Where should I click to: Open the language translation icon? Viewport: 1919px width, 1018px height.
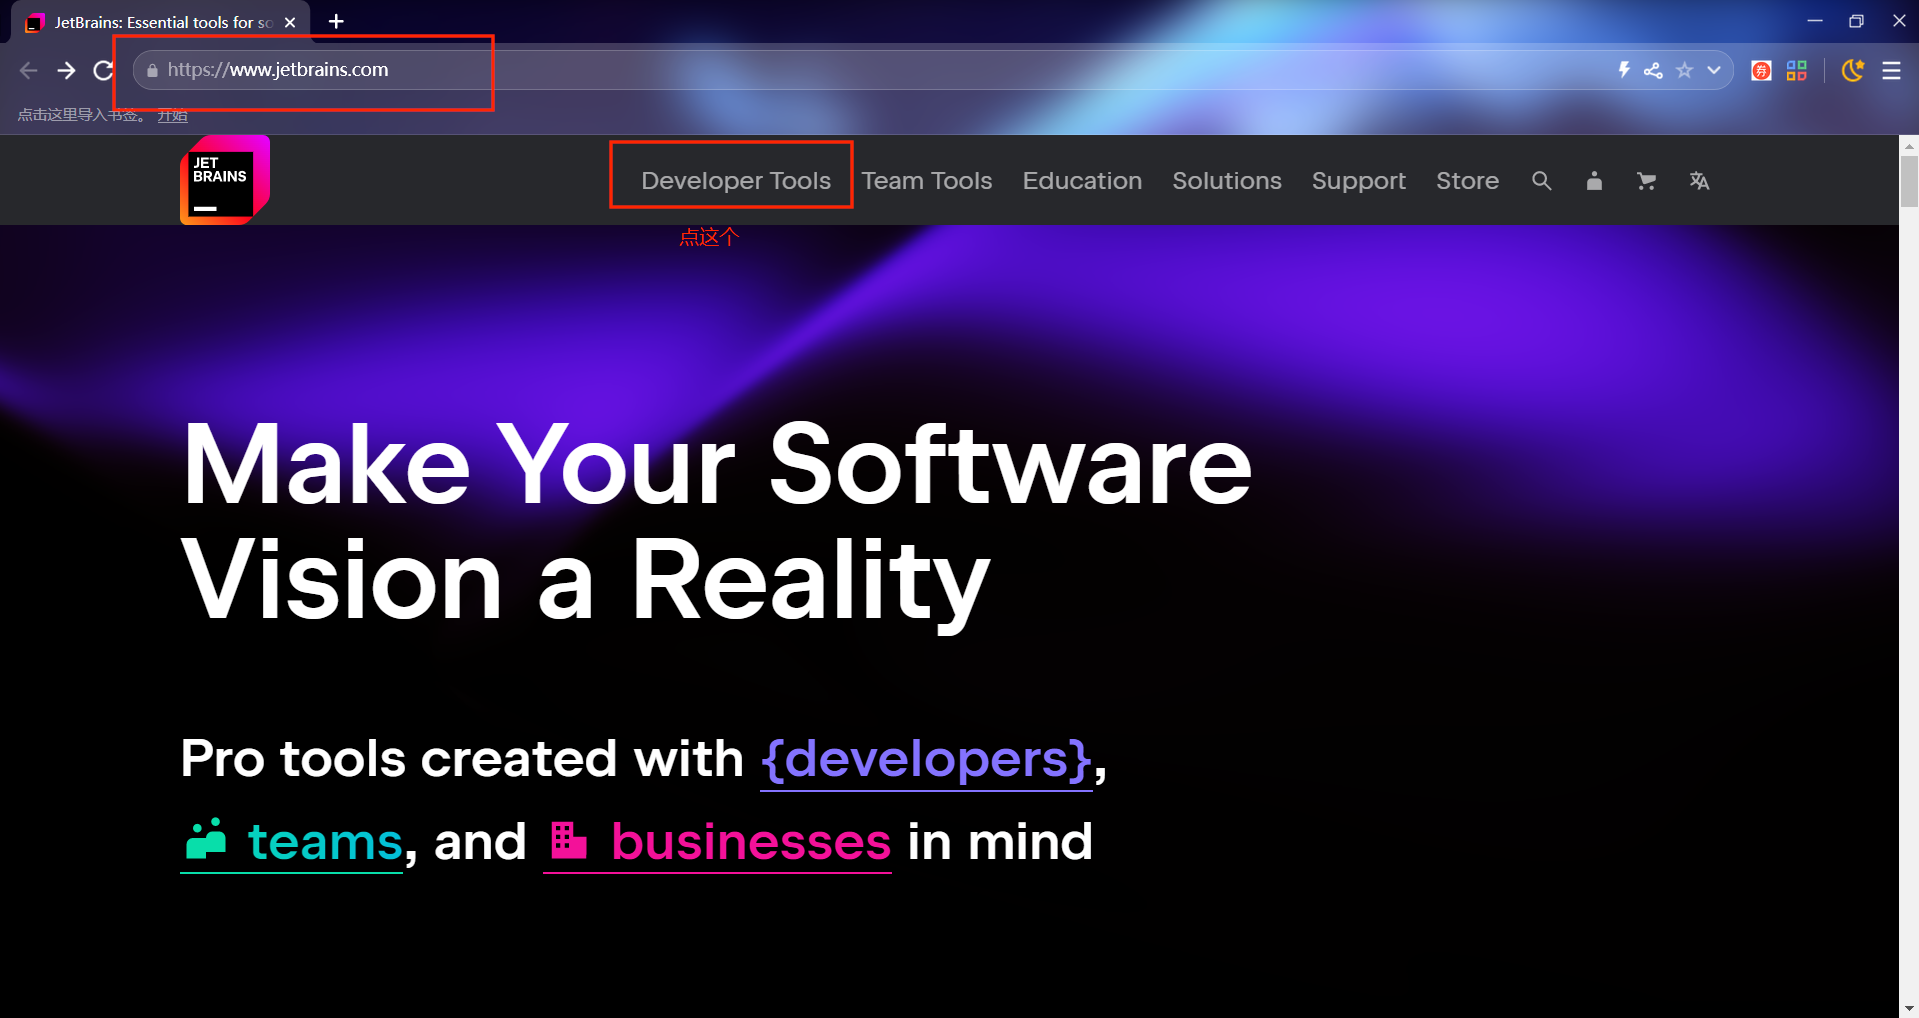click(x=1699, y=181)
